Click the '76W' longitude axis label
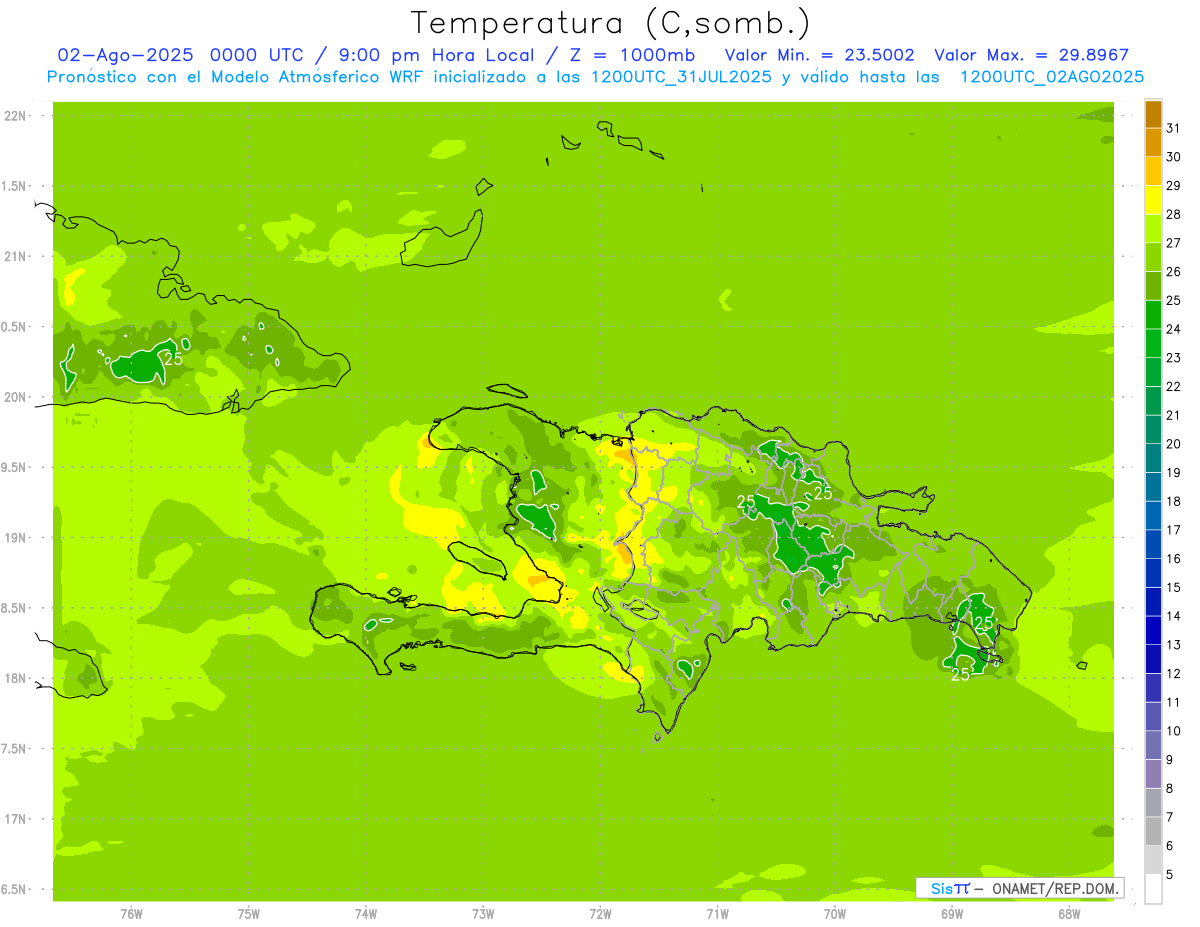 pos(131,914)
